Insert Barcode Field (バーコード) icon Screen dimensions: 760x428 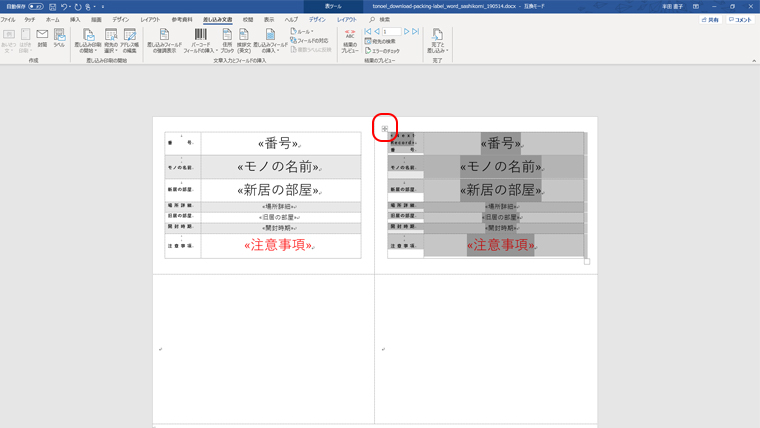coord(201,39)
